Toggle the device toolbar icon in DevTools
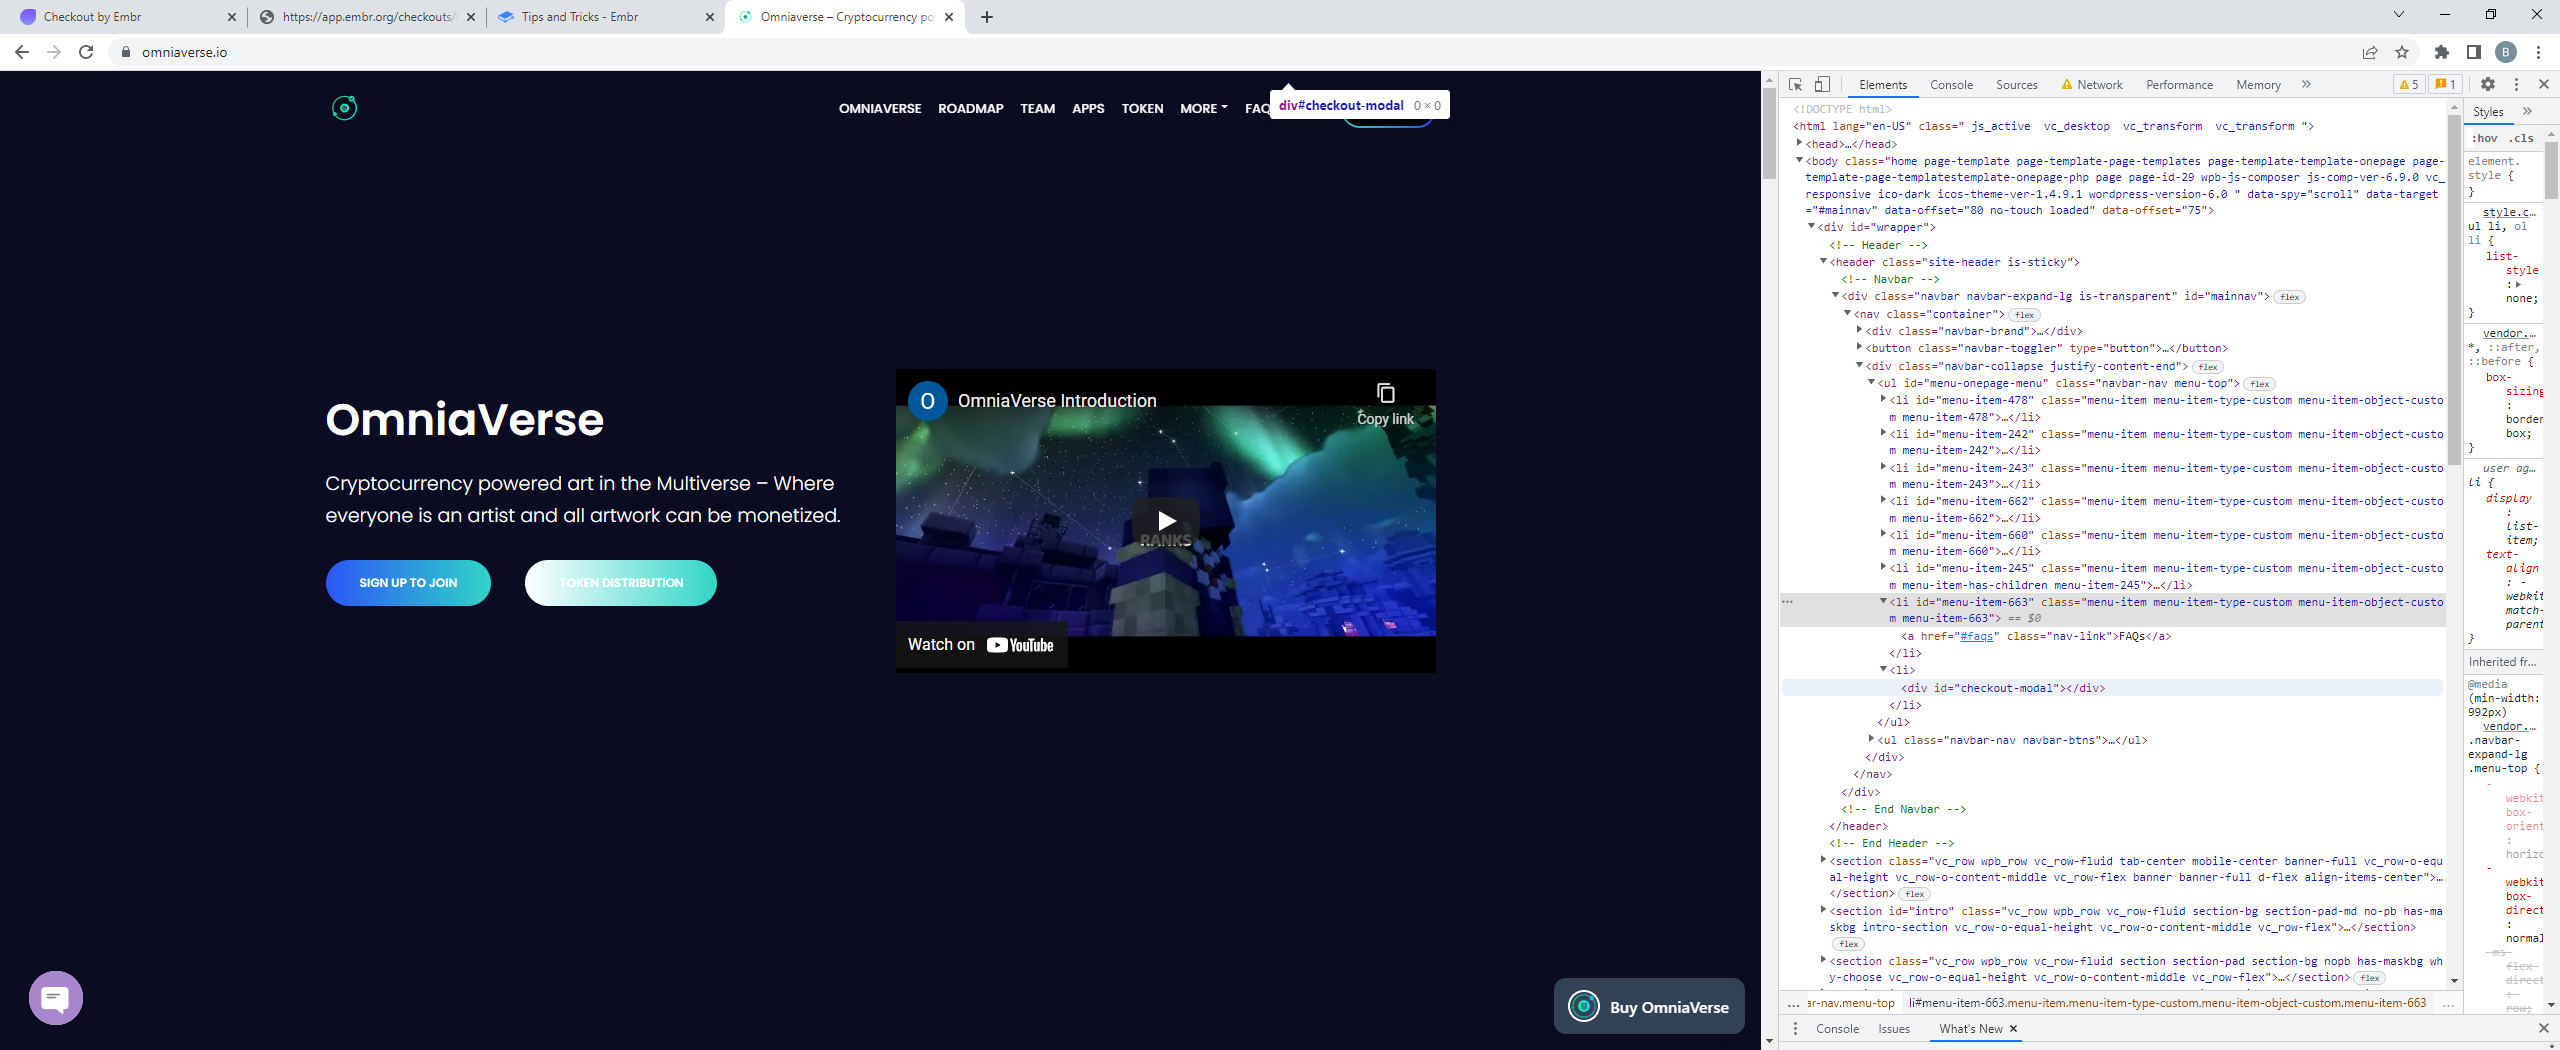 [x=1822, y=85]
